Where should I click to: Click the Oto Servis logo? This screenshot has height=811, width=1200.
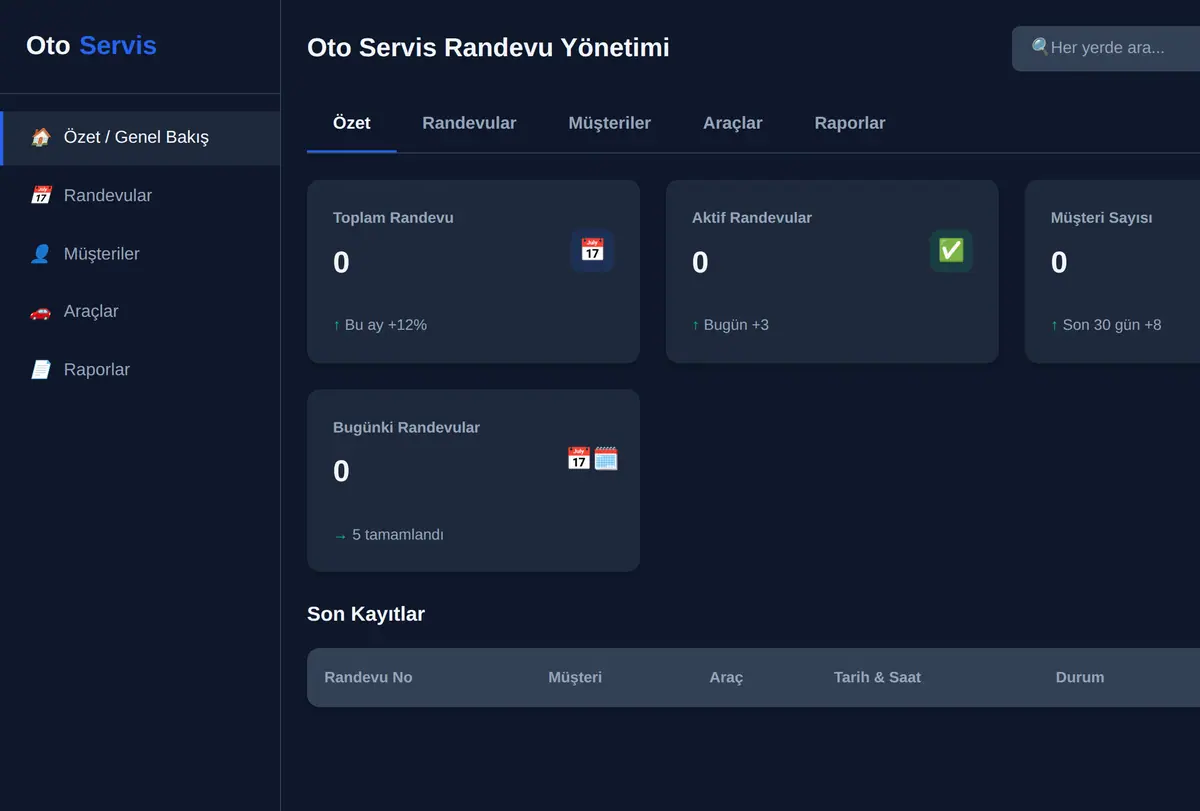[x=91, y=45]
